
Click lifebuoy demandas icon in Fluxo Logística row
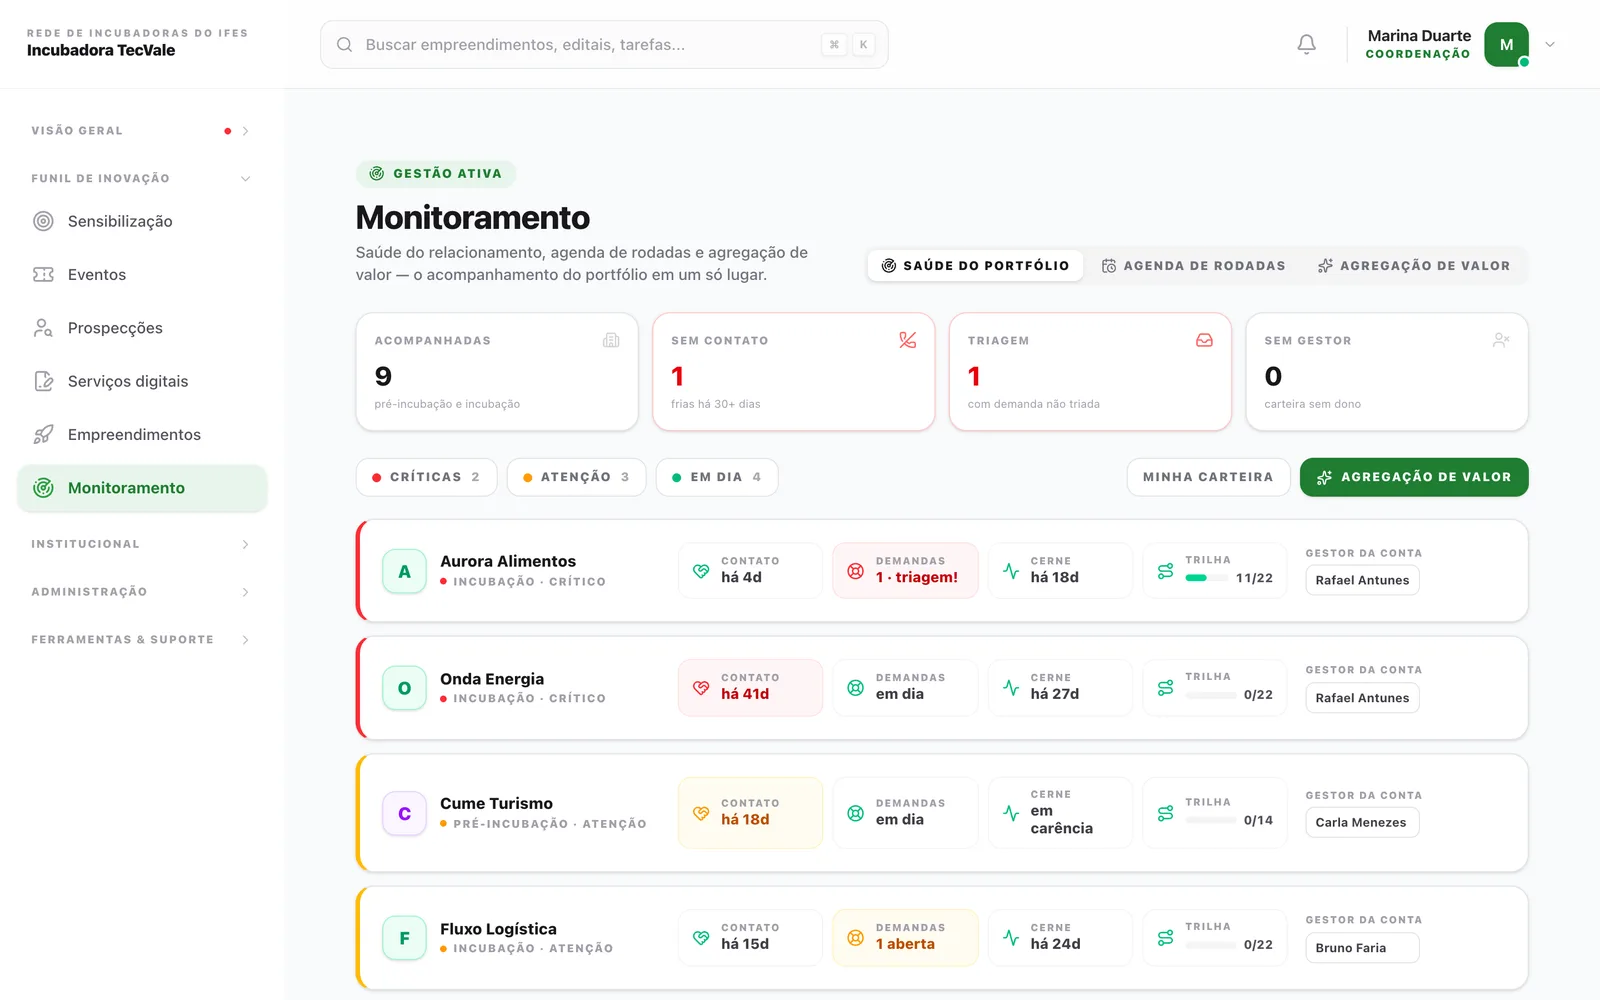click(855, 938)
